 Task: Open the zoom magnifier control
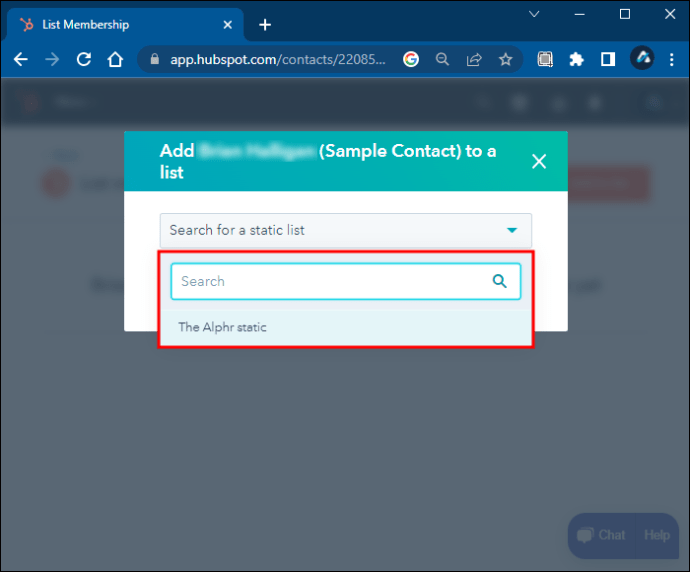pyautogui.click(x=442, y=59)
